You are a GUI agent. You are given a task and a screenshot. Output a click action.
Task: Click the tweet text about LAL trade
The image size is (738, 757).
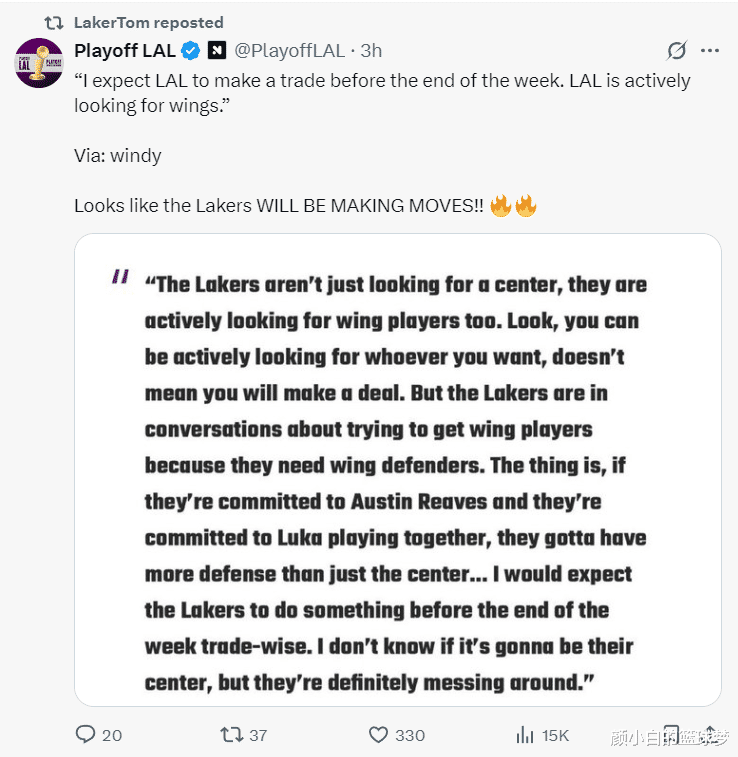coord(382,93)
